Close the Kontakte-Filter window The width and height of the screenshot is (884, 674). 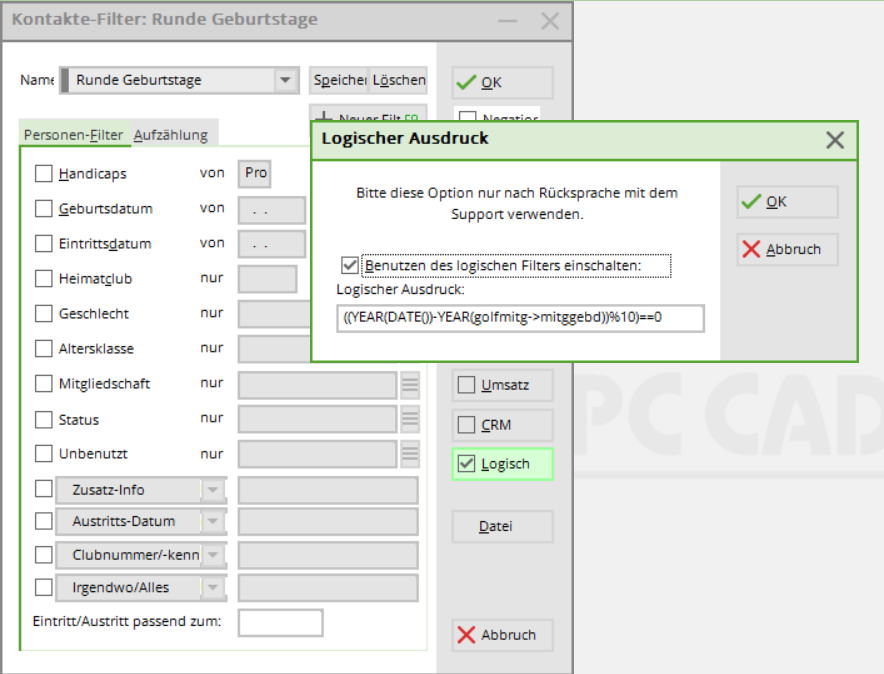pos(550,21)
